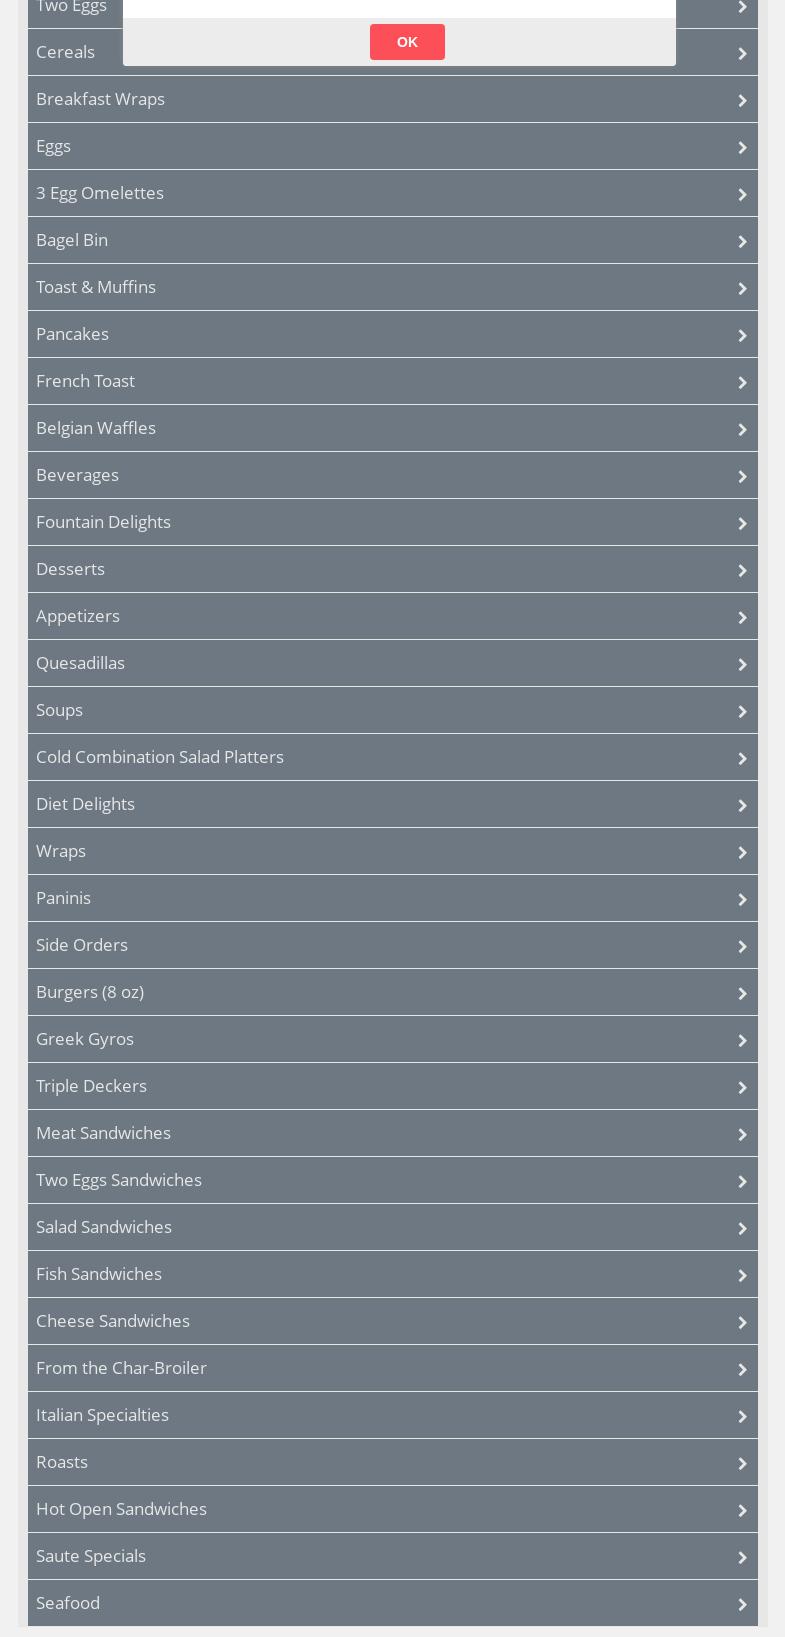785x1637 pixels.
Task: Expand the Toast & Muffins arrow
Action: coord(742,288)
